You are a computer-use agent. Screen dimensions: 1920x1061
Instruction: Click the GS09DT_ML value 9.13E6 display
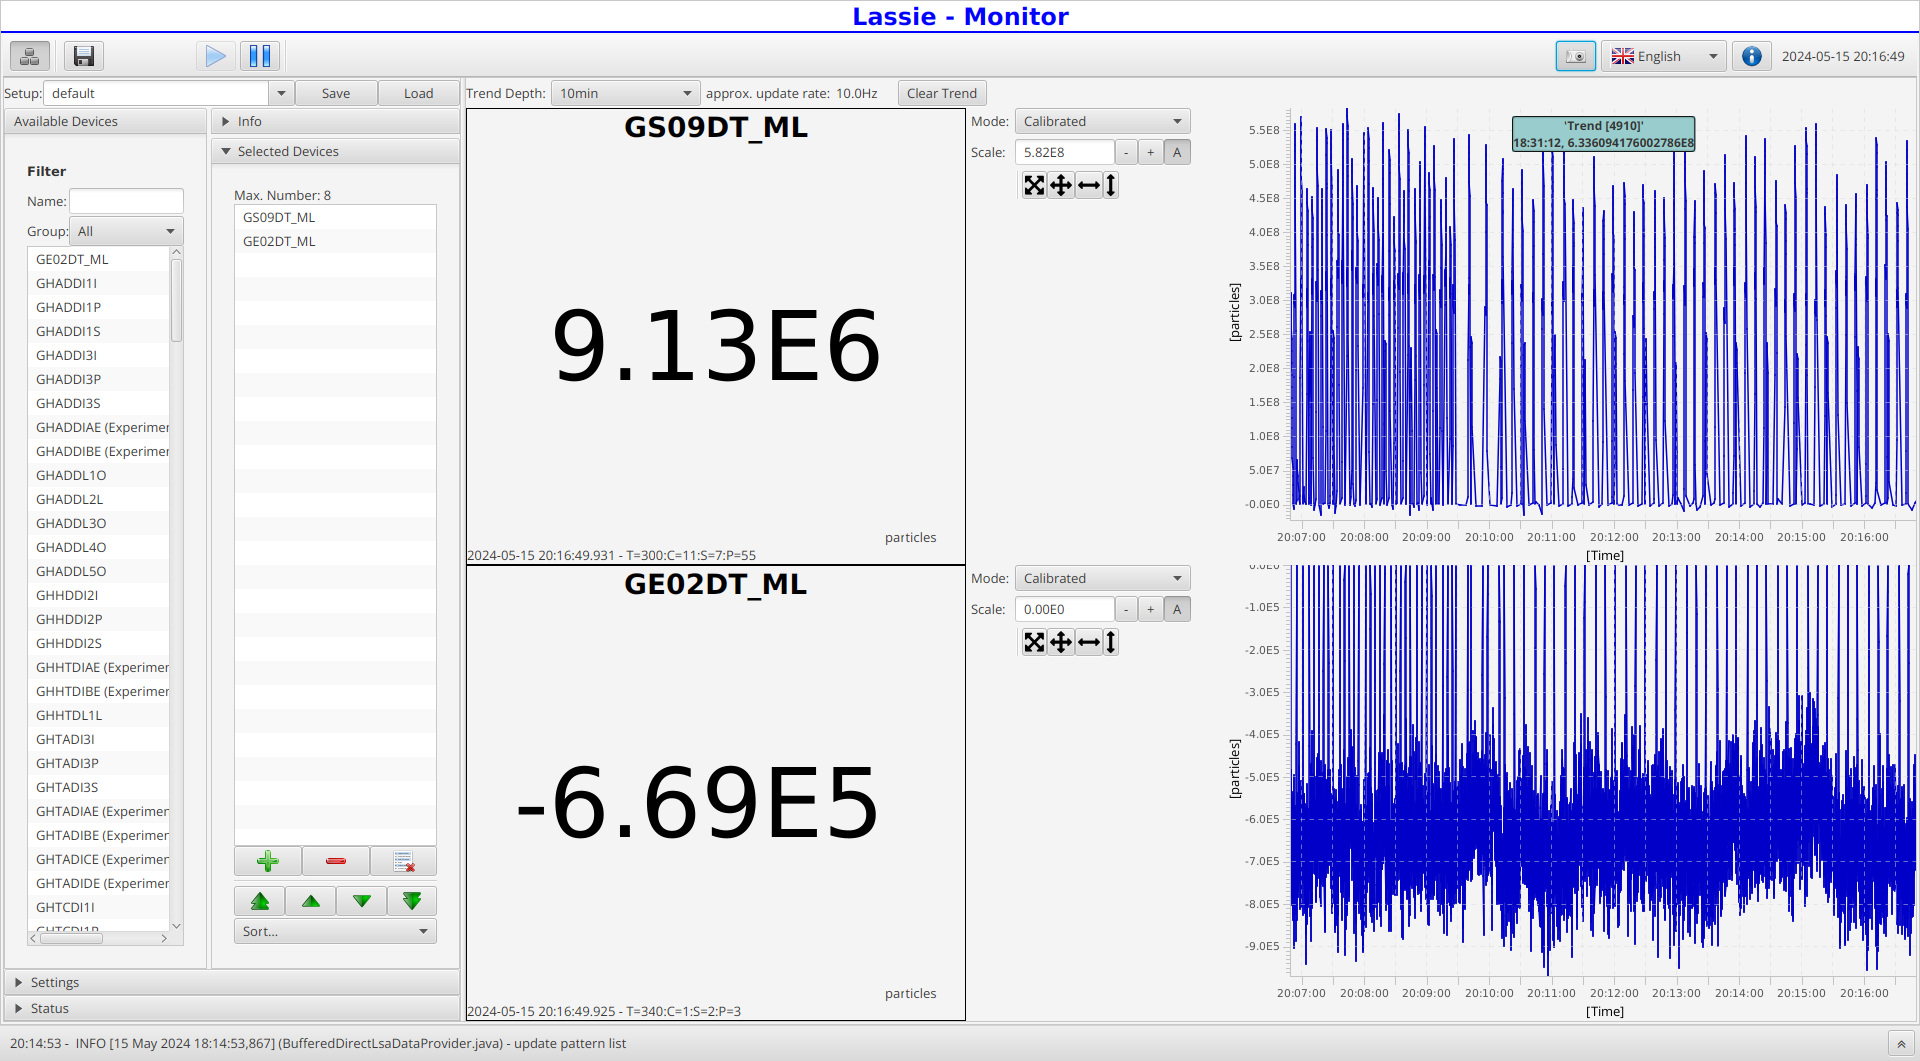point(716,346)
